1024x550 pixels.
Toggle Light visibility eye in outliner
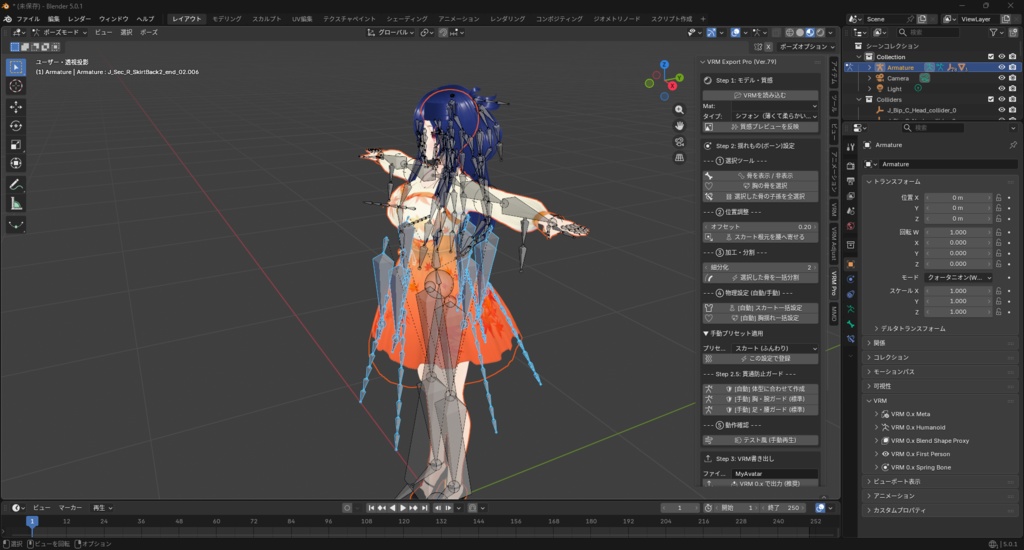[x=1001, y=88]
